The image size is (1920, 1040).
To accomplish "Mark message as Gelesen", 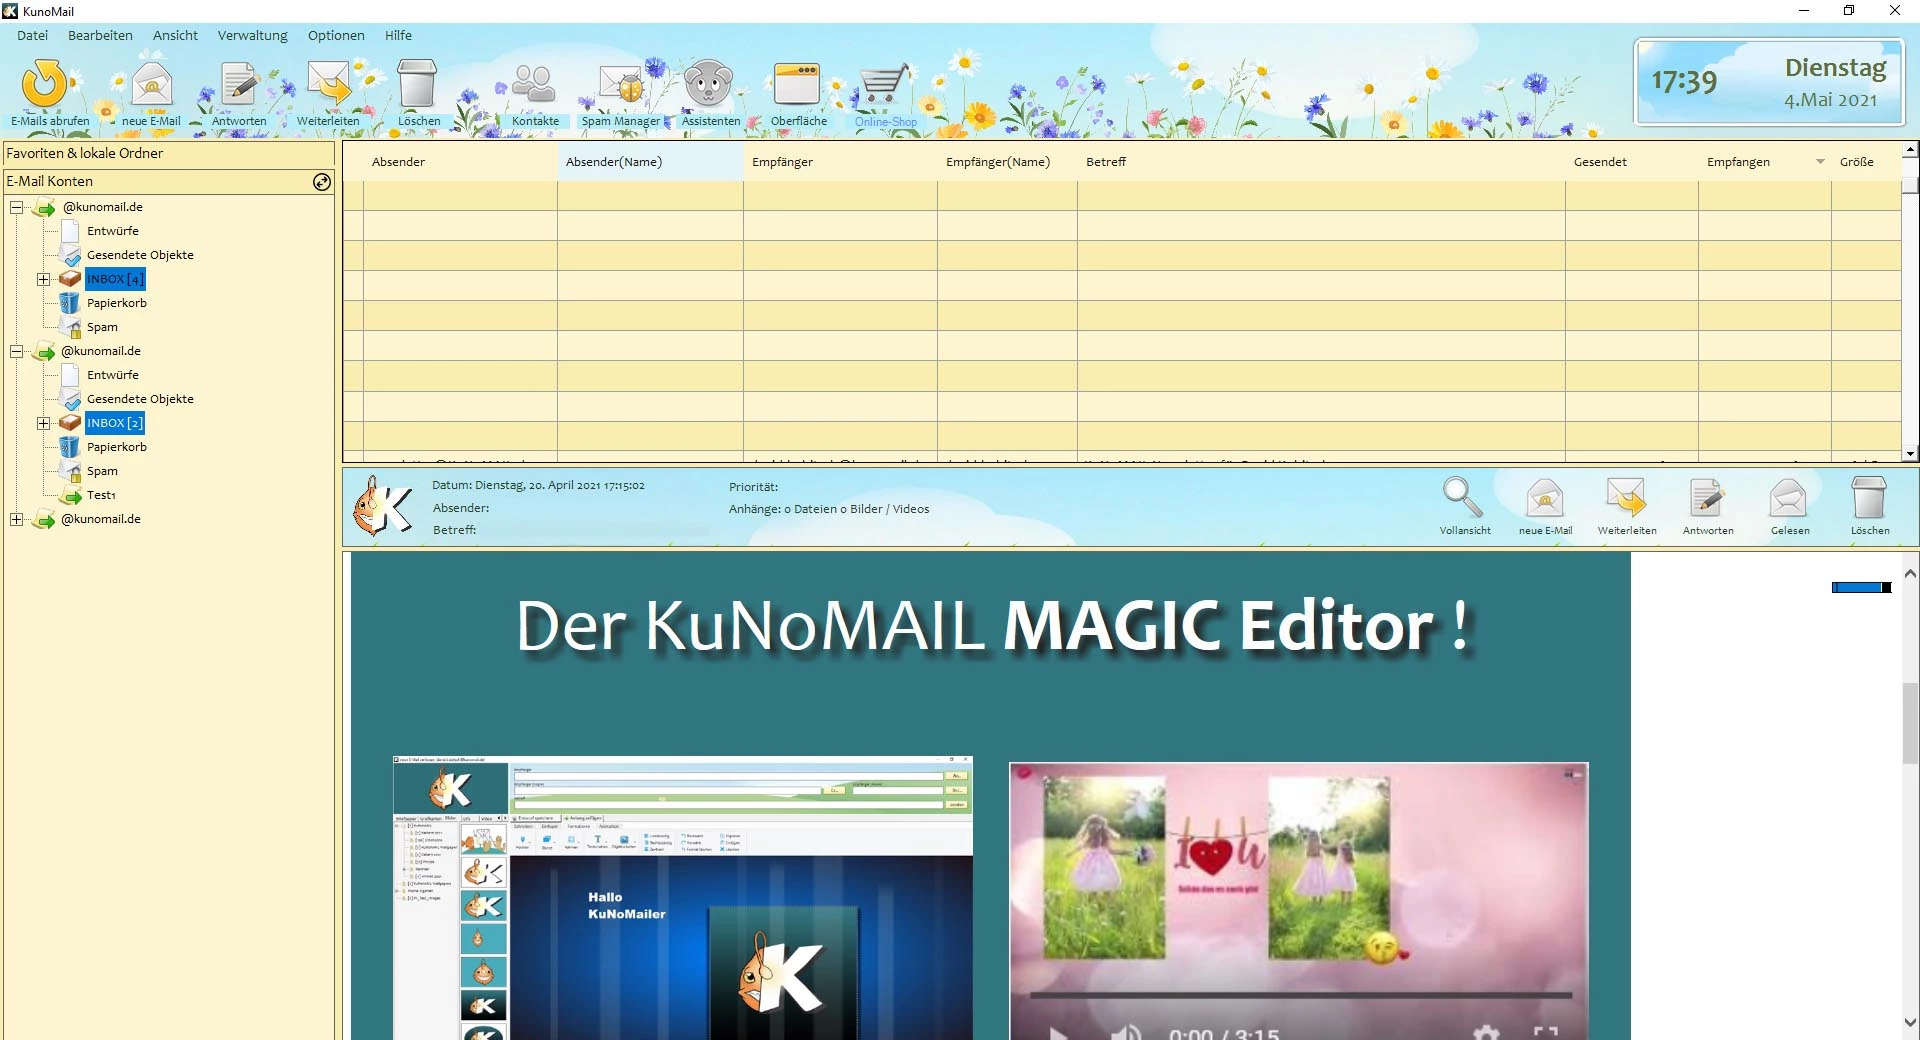I will coord(1788,498).
